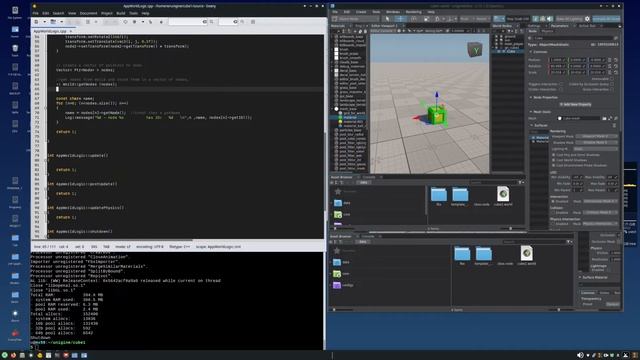Switch to the Physics tab in Parameters

[547, 31]
